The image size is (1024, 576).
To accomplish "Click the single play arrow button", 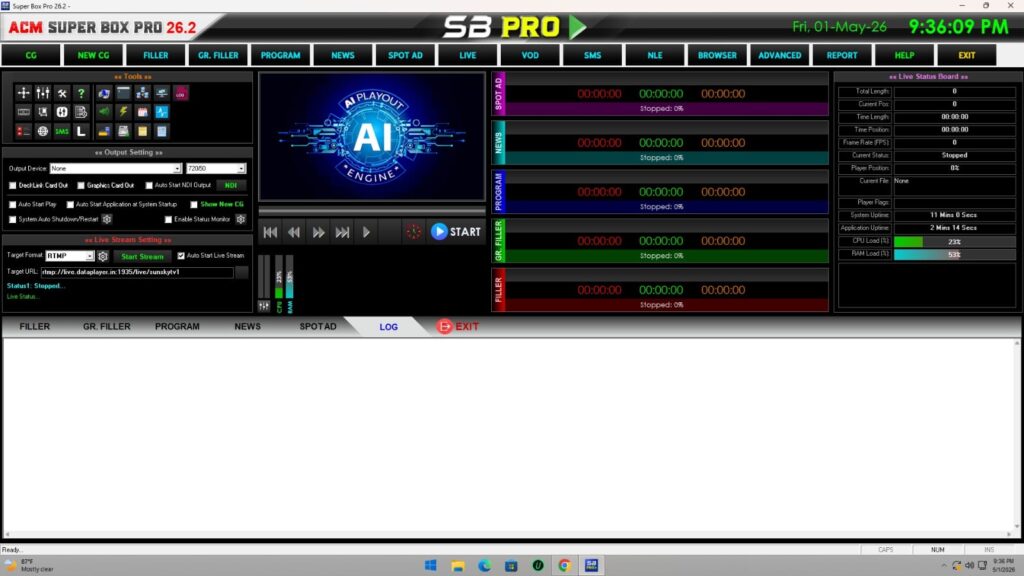I will 366,232.
